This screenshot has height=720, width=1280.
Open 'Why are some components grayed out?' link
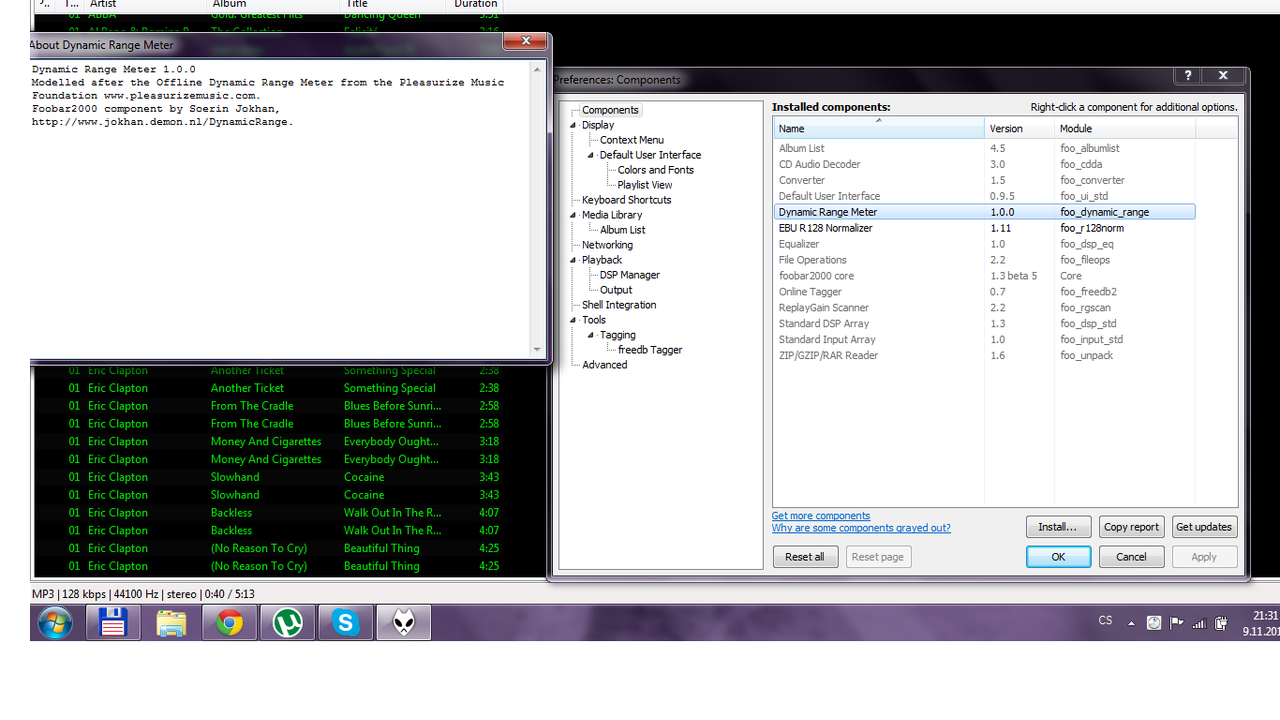(x=861, y=528)
